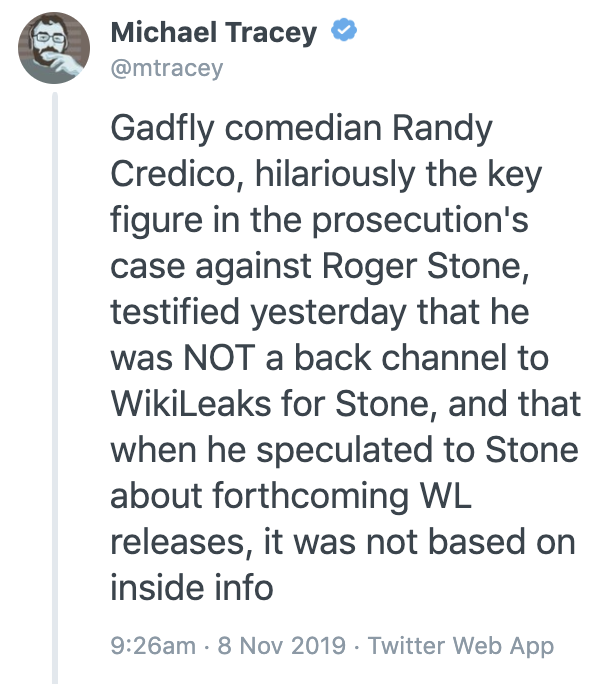Image resolution: width=604 pixels, height=684 pixels.
Task: Open the @mtracey handle link
Action: [x=167, y=68]
